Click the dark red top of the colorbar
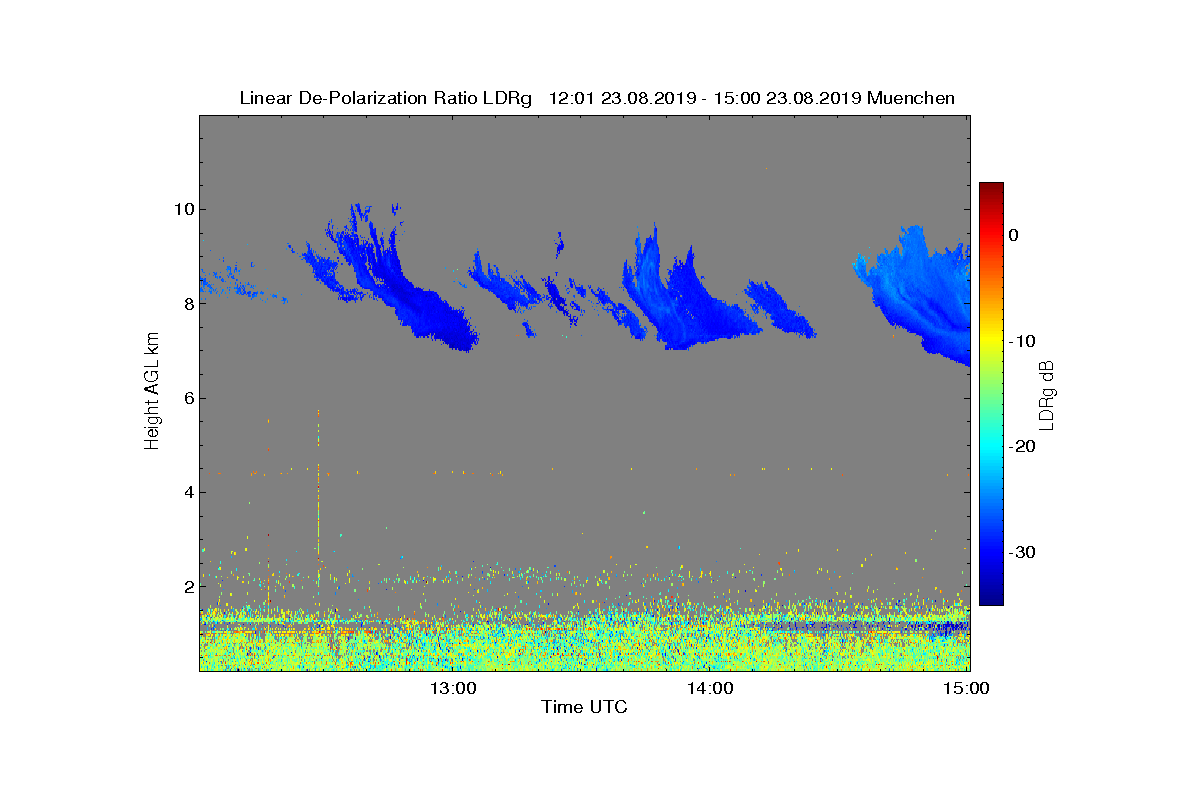The width and height of the screenshot is (1200, 800). 991,190
